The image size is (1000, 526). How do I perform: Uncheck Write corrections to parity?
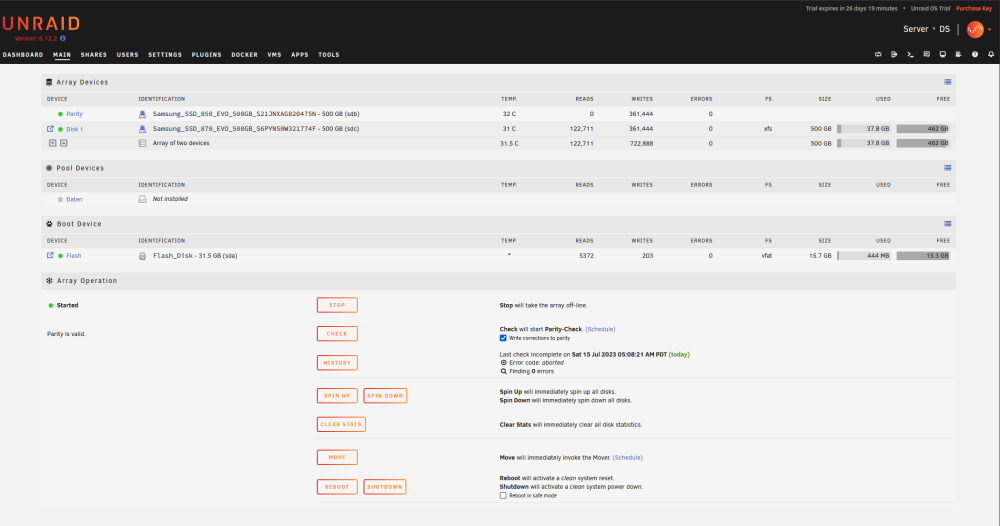(503, 338)
